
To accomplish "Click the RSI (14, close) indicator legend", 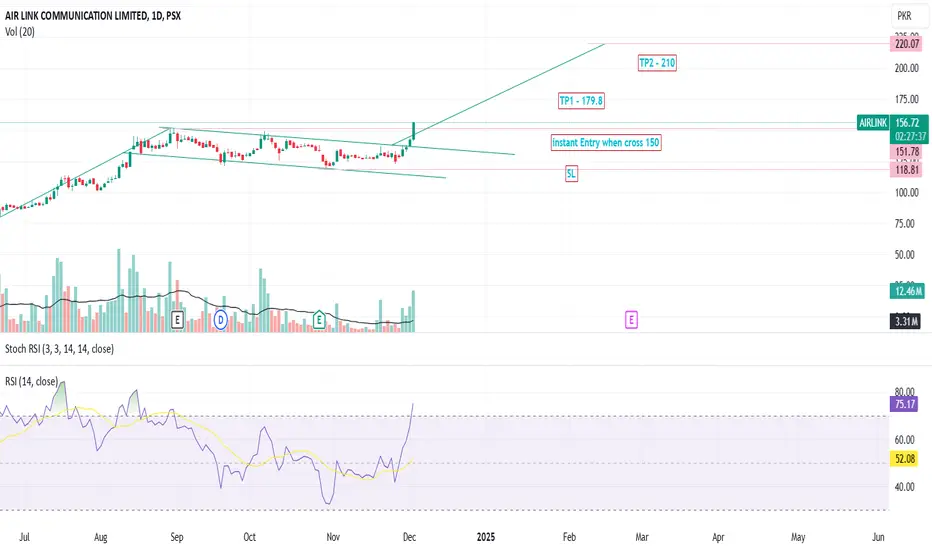I will pyautogui.click(x=32, y=381).
